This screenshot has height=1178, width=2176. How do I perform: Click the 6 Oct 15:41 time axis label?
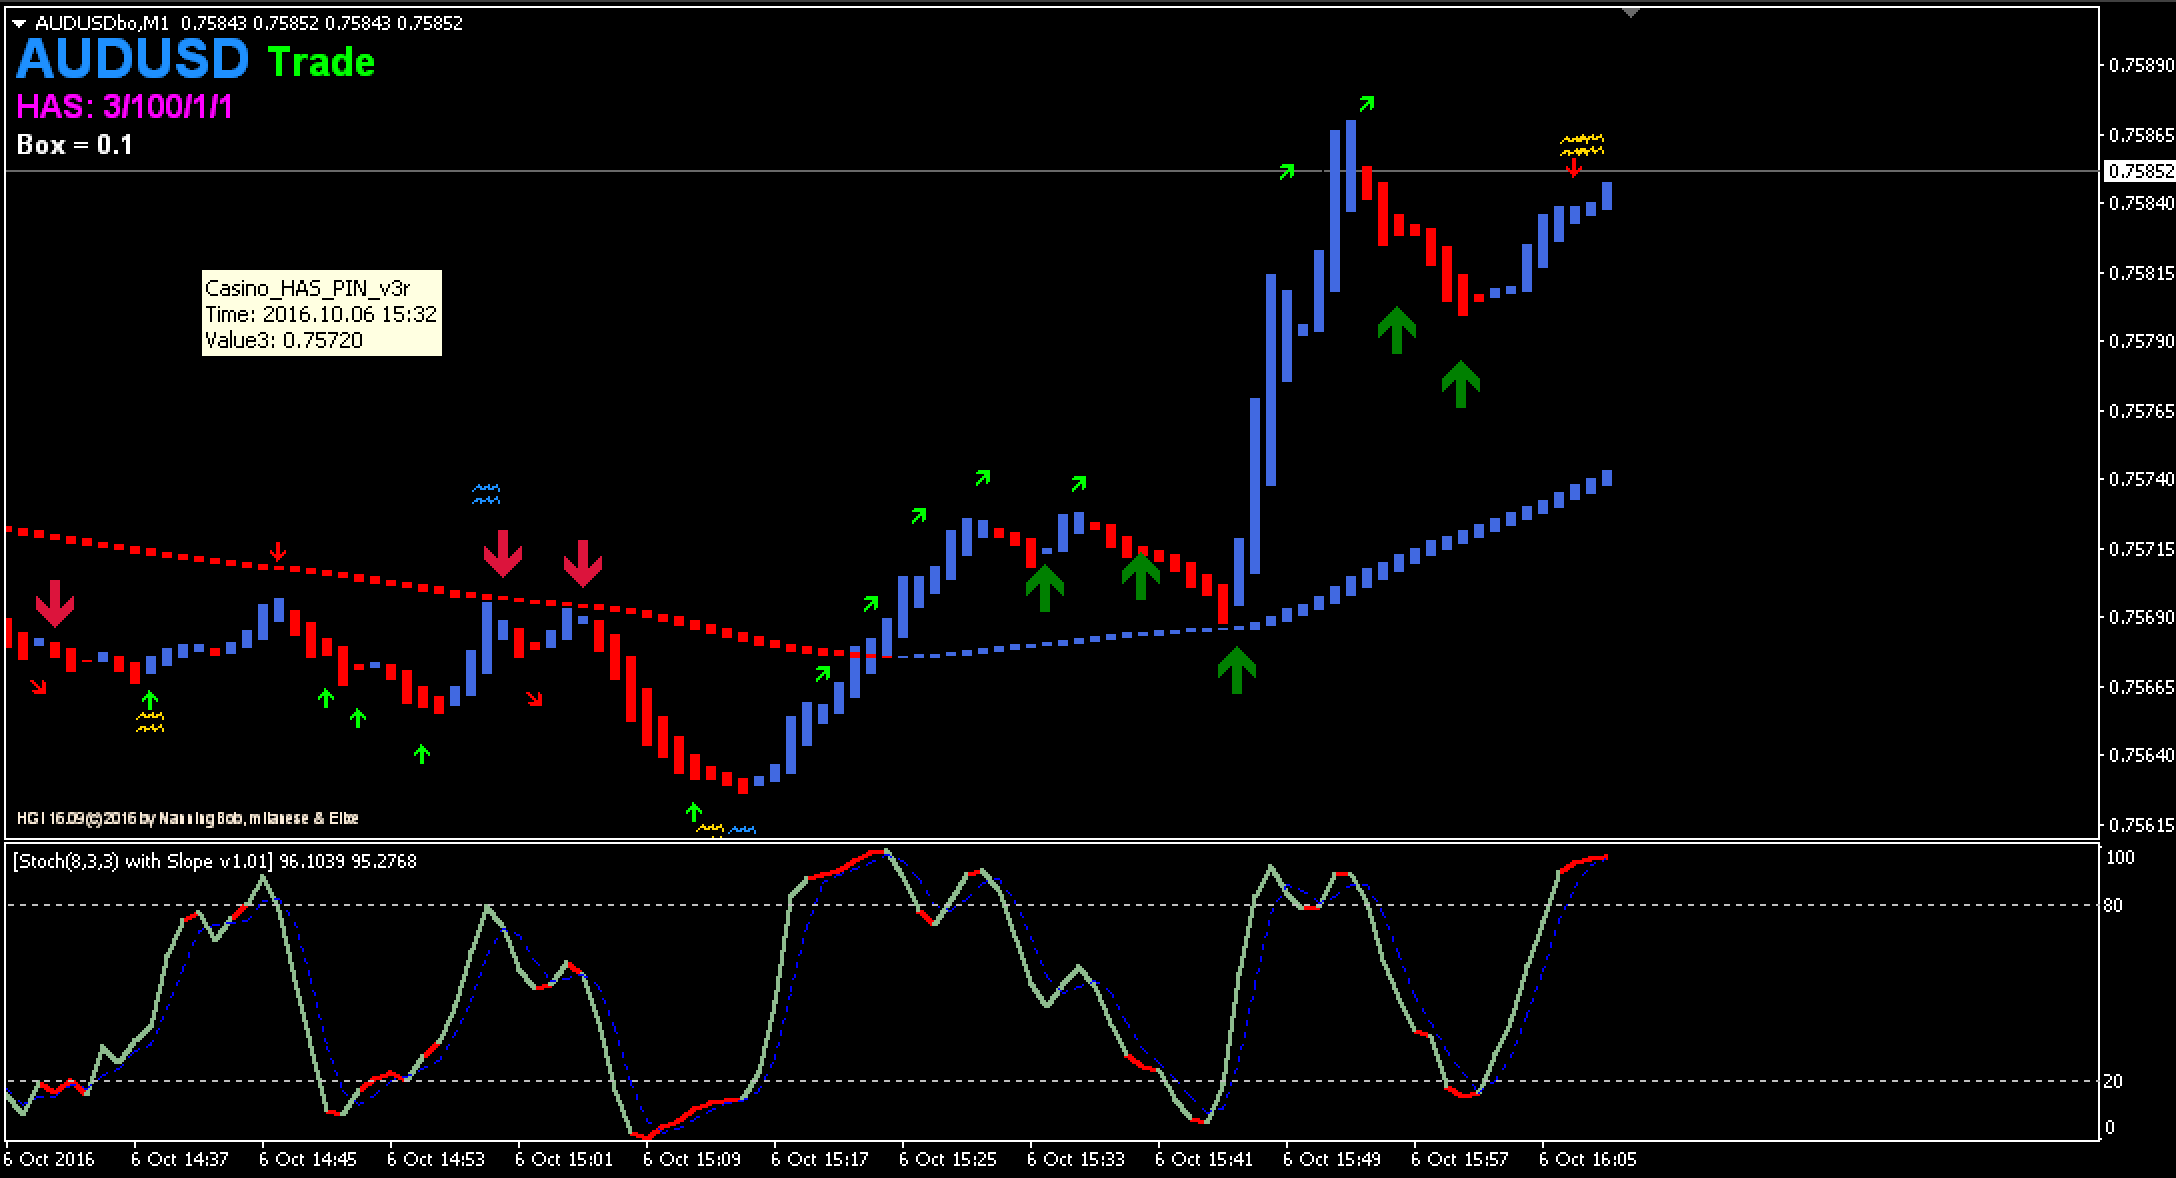pyautogui.click(x=1203, y=1160)
